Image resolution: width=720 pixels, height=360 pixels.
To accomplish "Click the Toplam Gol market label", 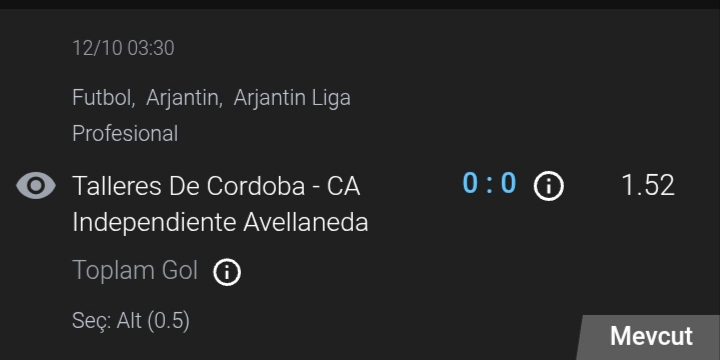I will coord(135,270).
